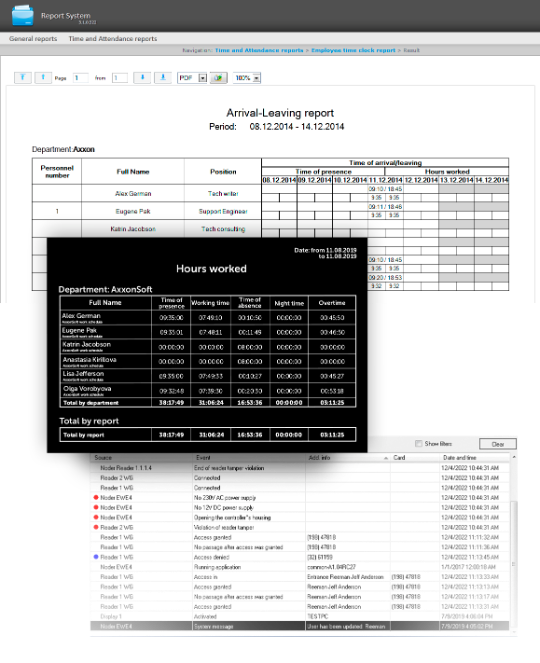The width and height of the screenshot is (540, 663).
Task: Click 'Katrin Jacobson' in the Arrival-Leaving report
Action: pos(133,229)
